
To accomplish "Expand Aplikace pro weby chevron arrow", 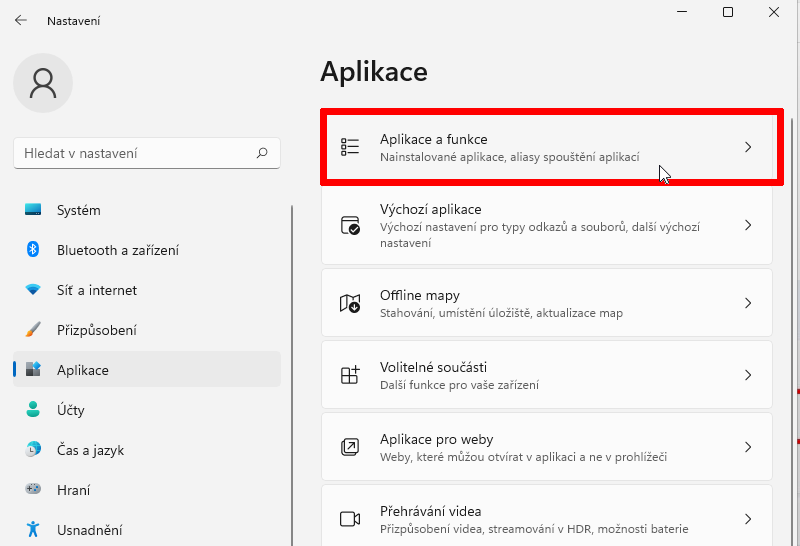I will [x=748, y=447].
